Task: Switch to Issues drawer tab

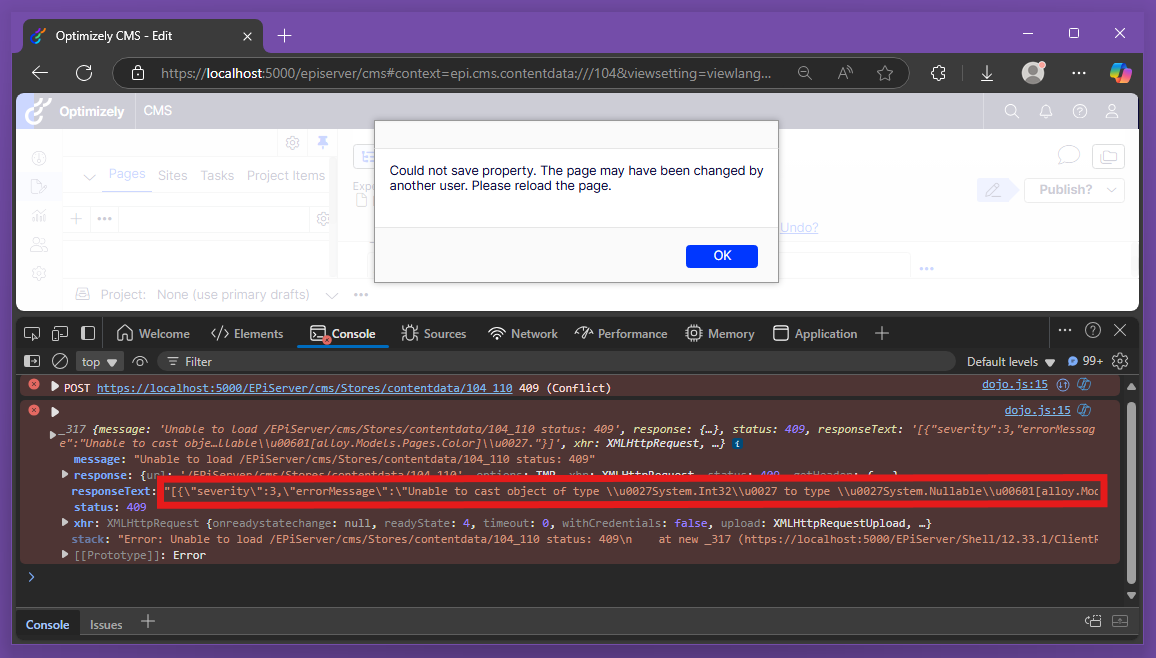Action: [106, 624]
